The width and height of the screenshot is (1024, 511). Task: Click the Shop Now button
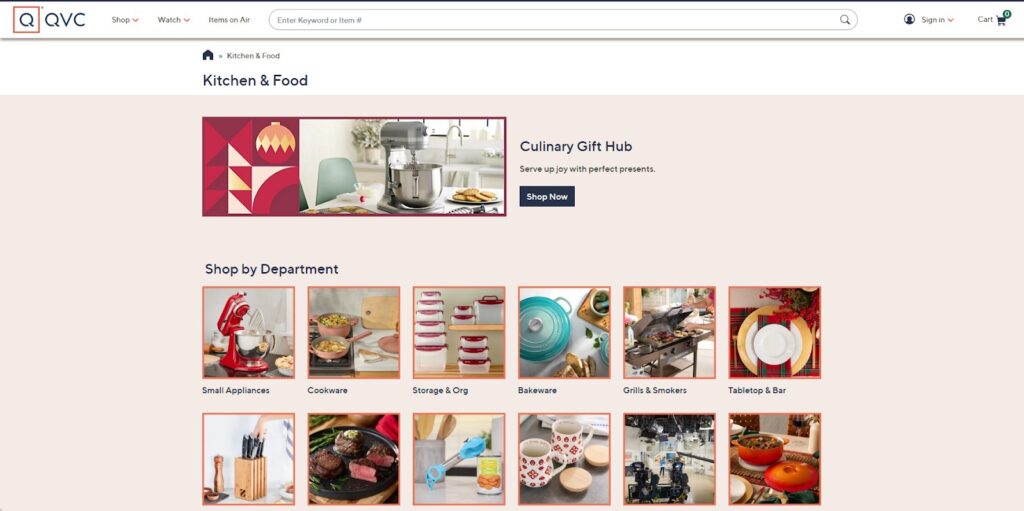pos(547,196)
